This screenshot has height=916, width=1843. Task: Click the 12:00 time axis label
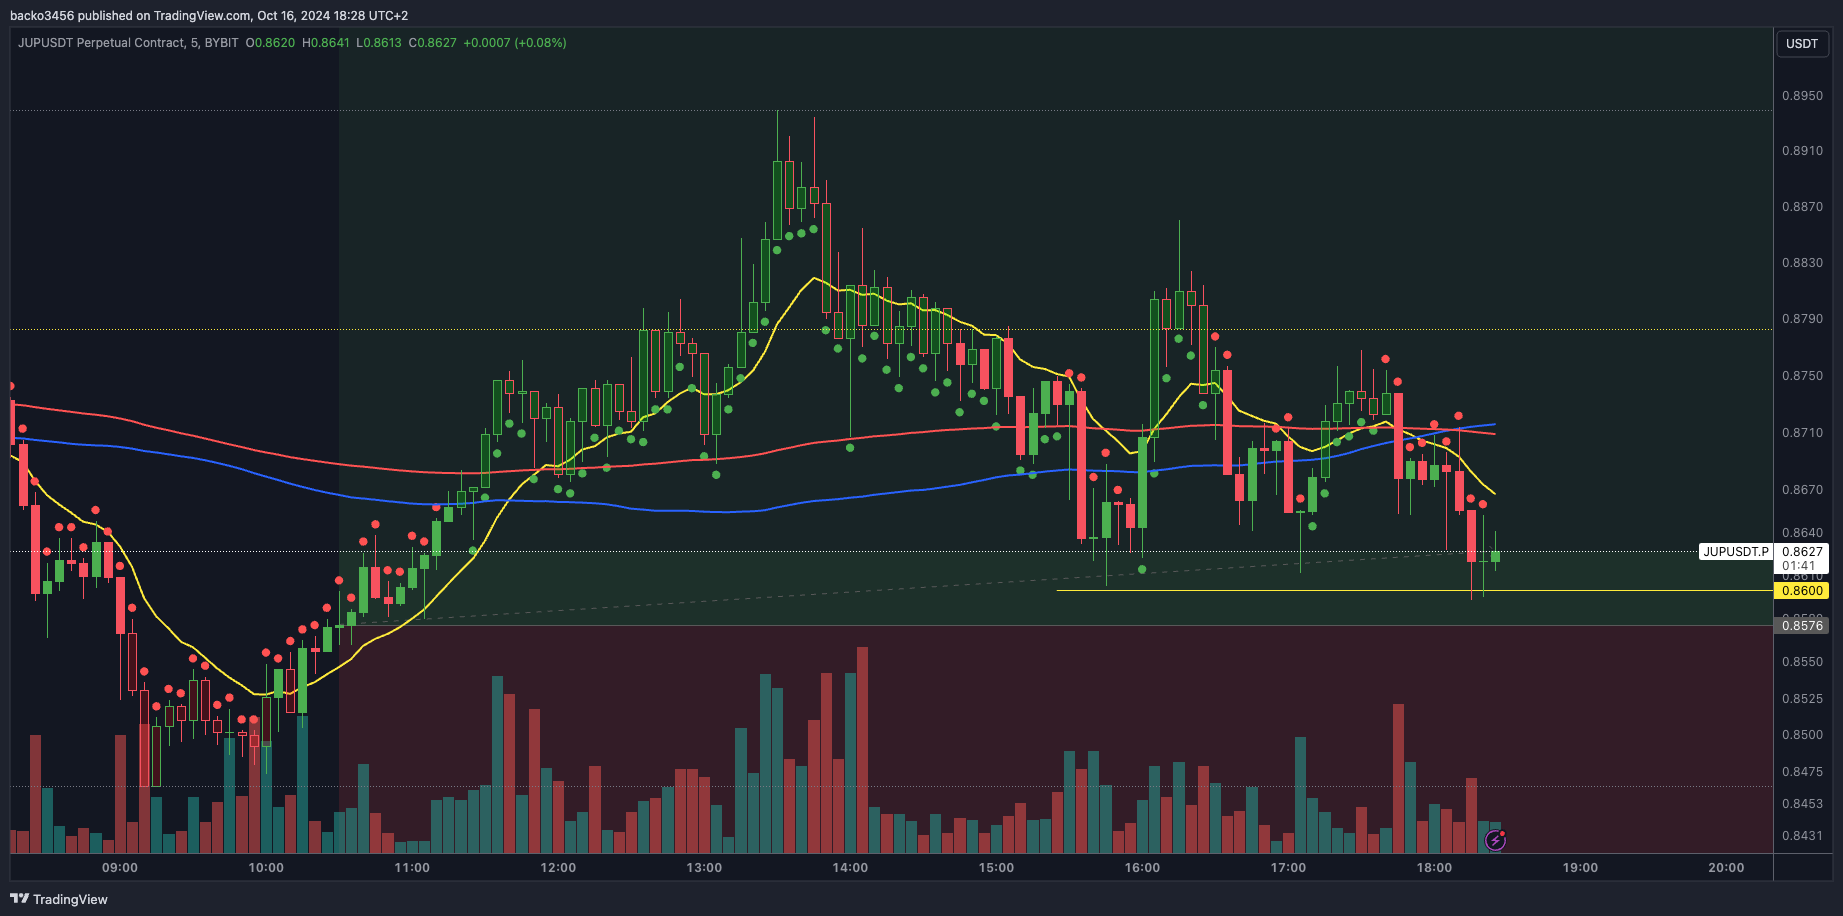click(558, 868)
